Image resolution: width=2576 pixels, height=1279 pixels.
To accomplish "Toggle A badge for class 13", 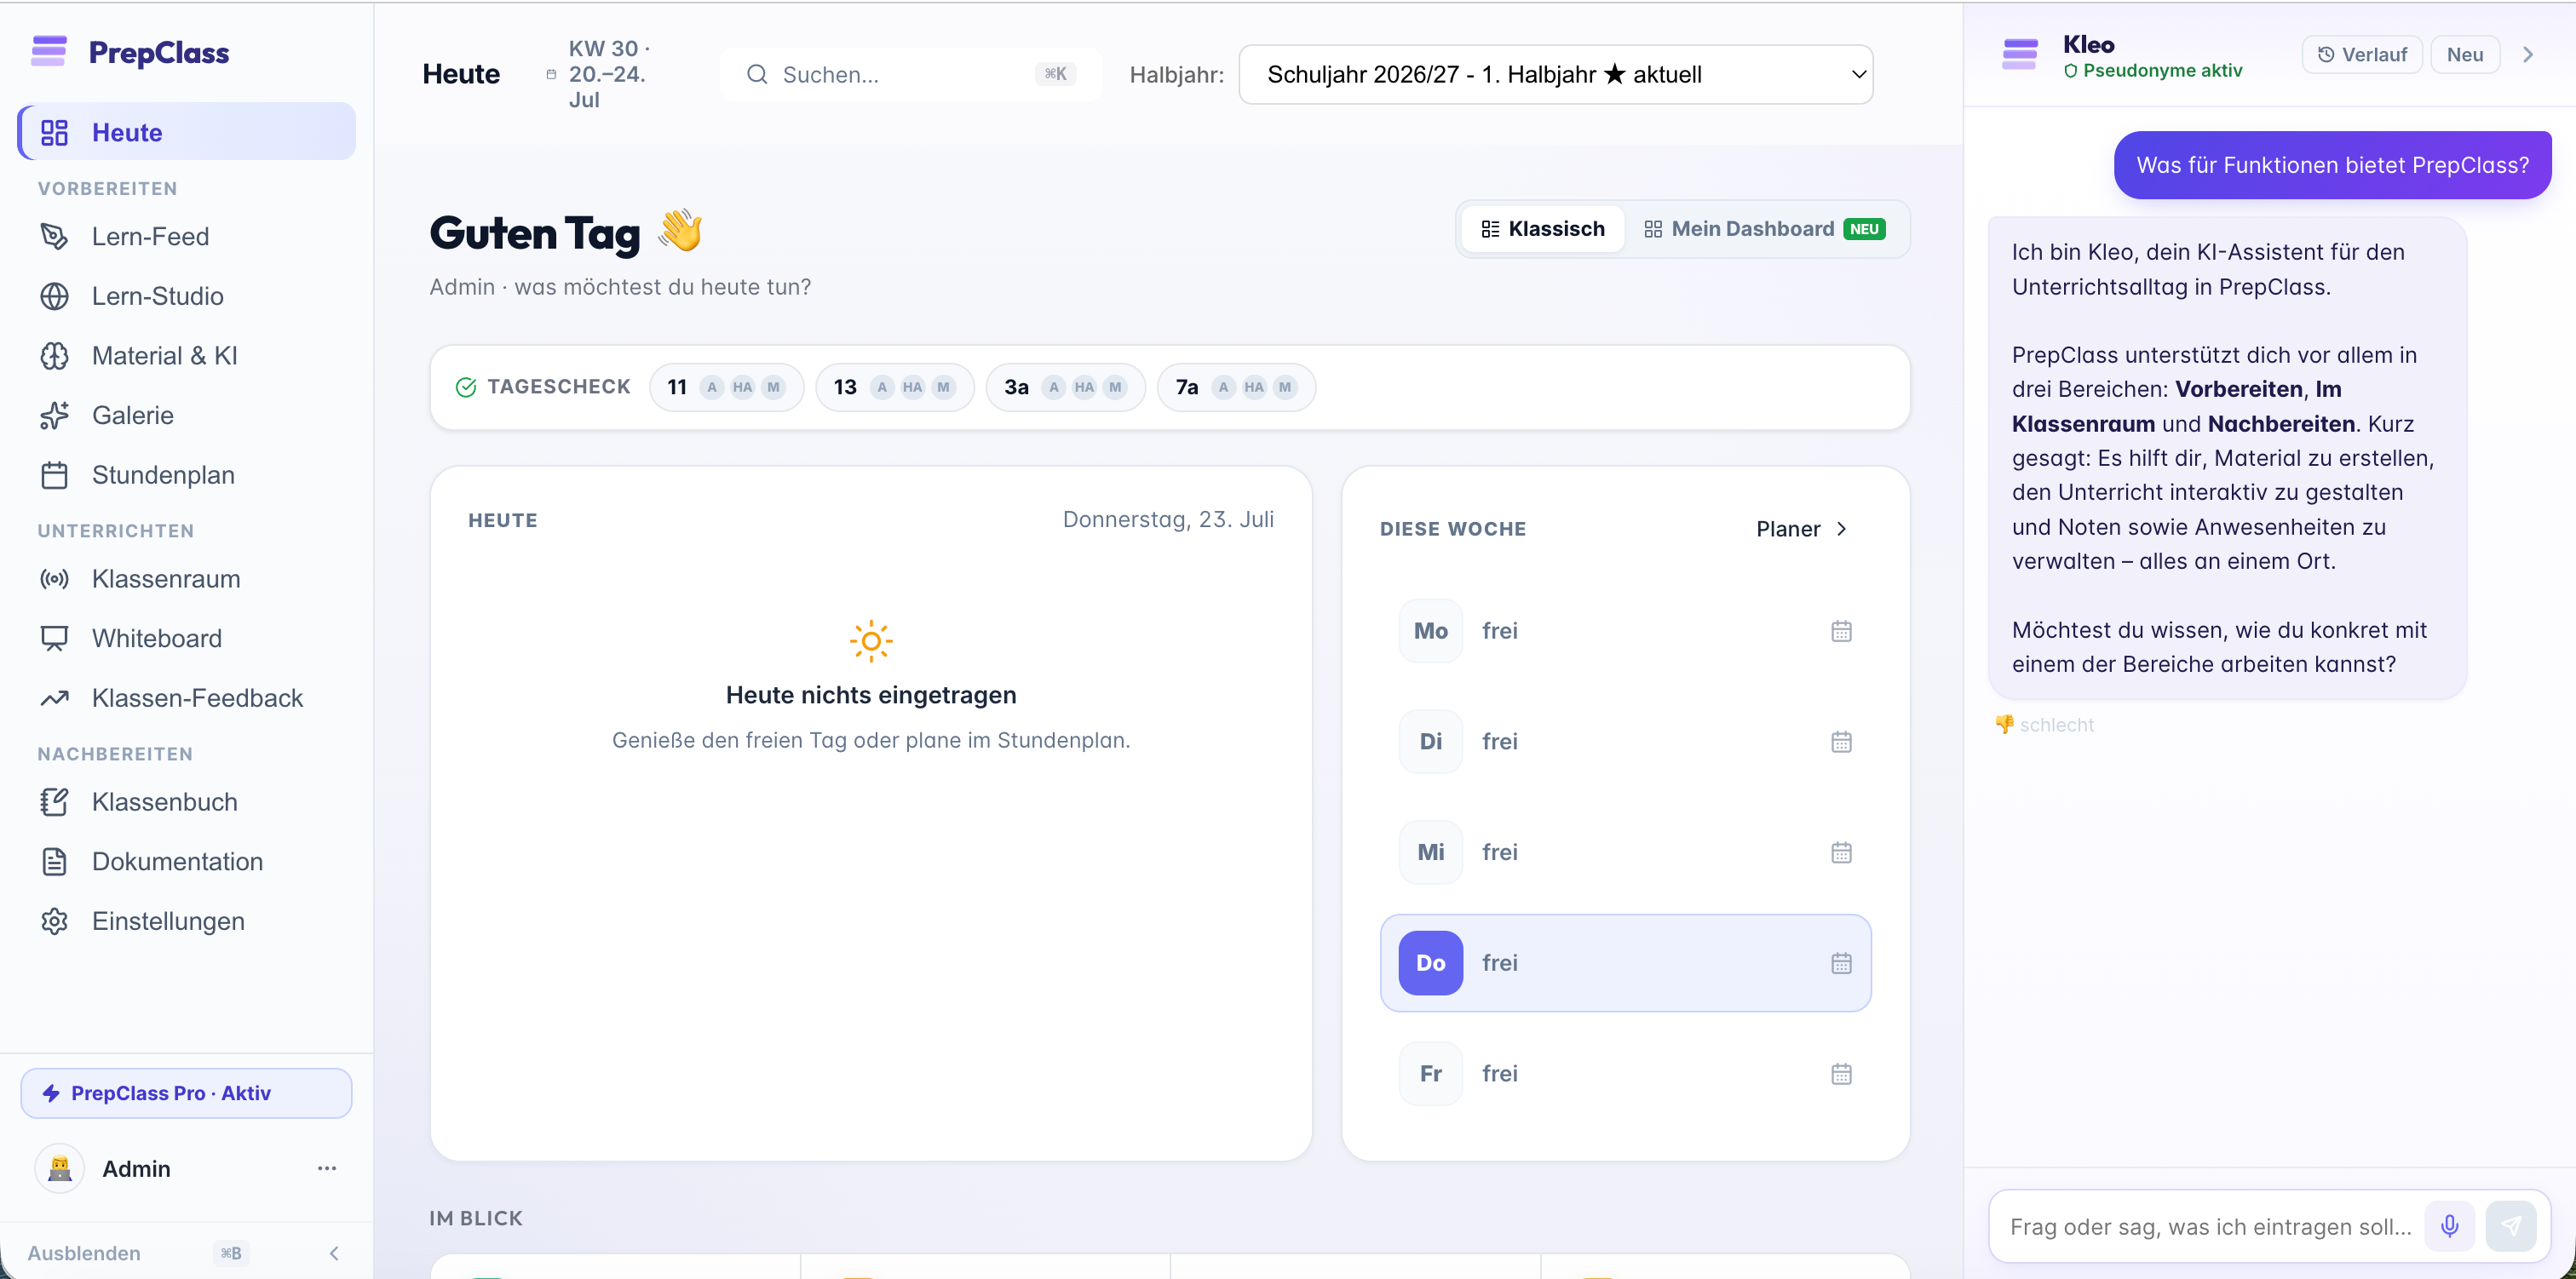I will coord(882,387).
